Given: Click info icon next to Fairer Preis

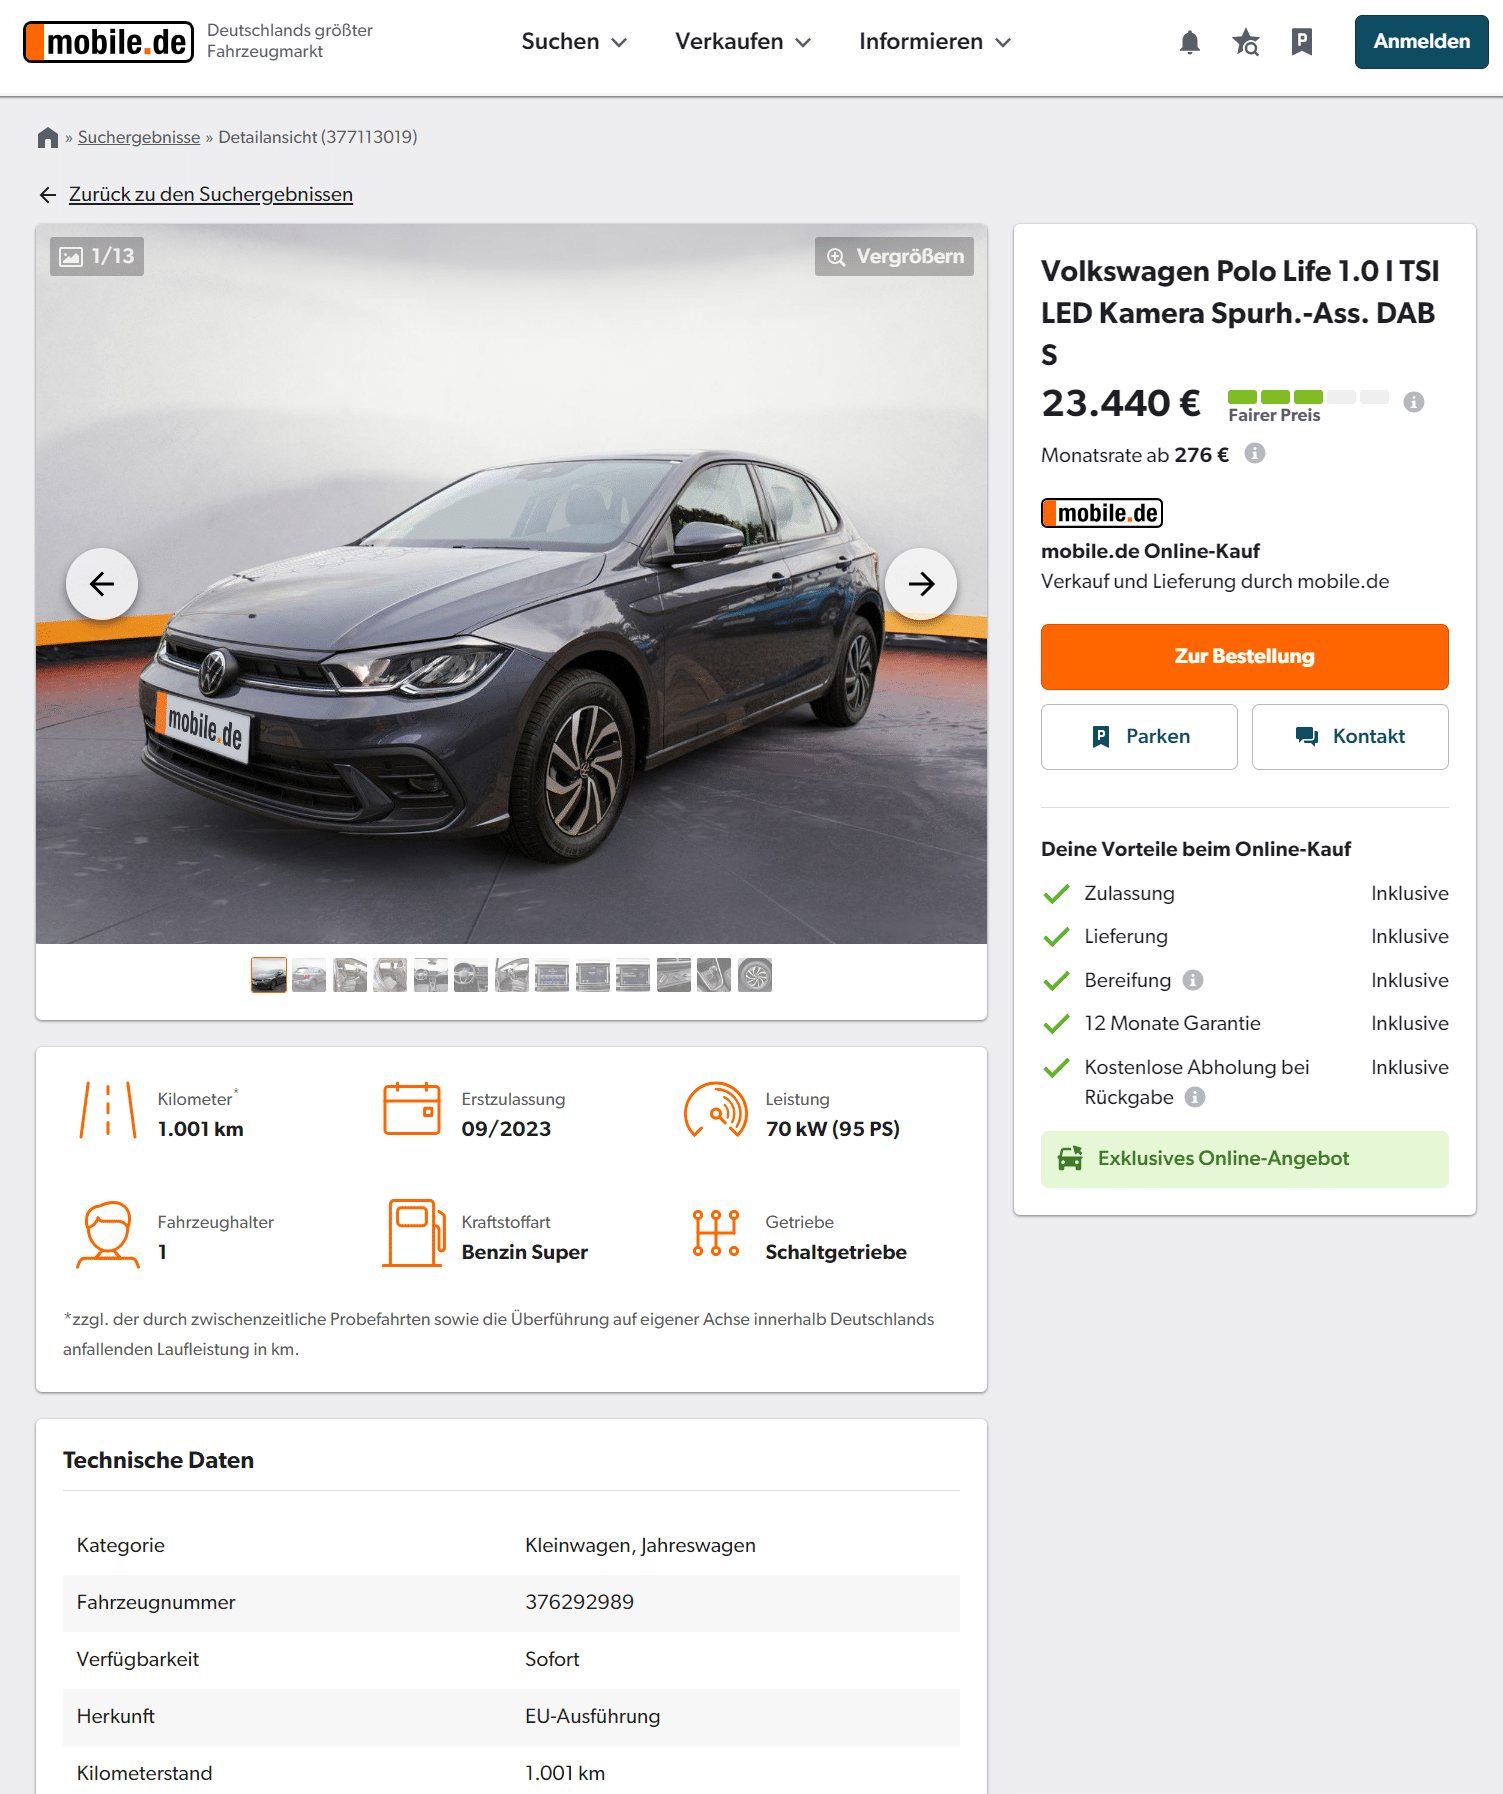Looking at the screenshot, I should [1413, 402].
